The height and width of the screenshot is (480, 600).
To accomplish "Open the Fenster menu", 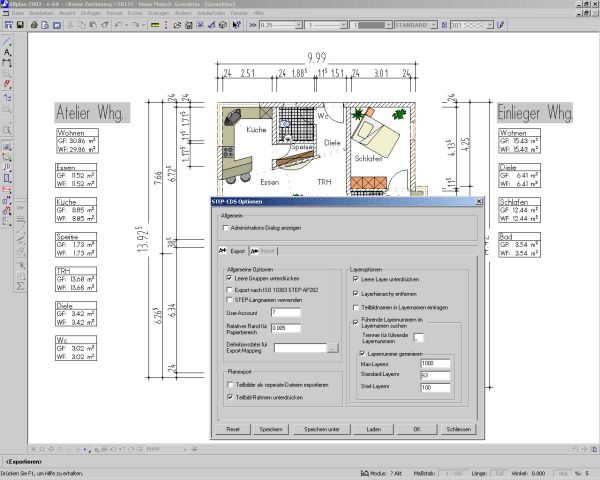I will point(239,13).
